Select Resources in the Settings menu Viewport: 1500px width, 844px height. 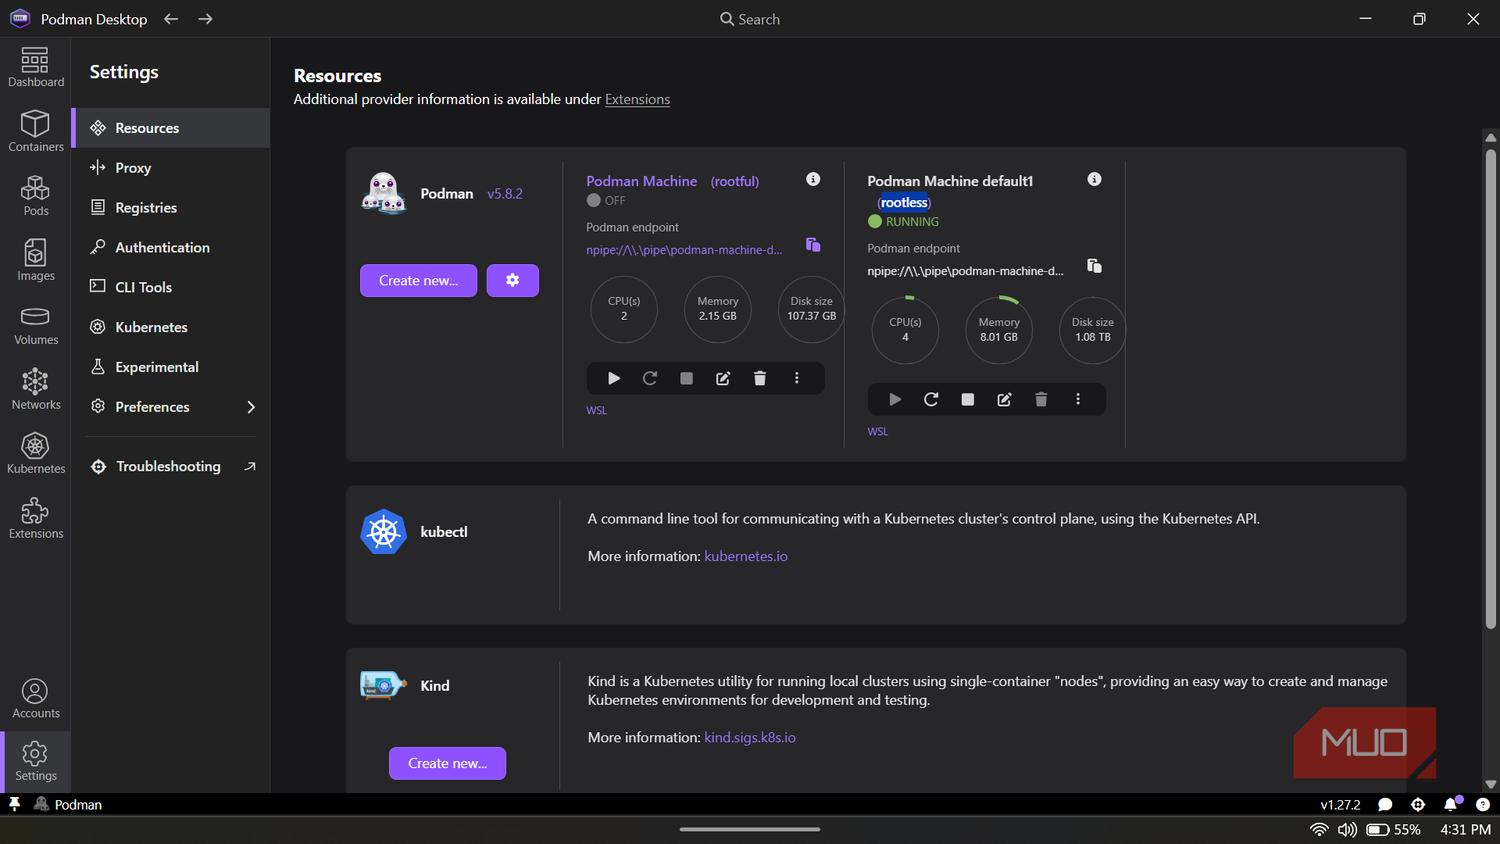171,128
